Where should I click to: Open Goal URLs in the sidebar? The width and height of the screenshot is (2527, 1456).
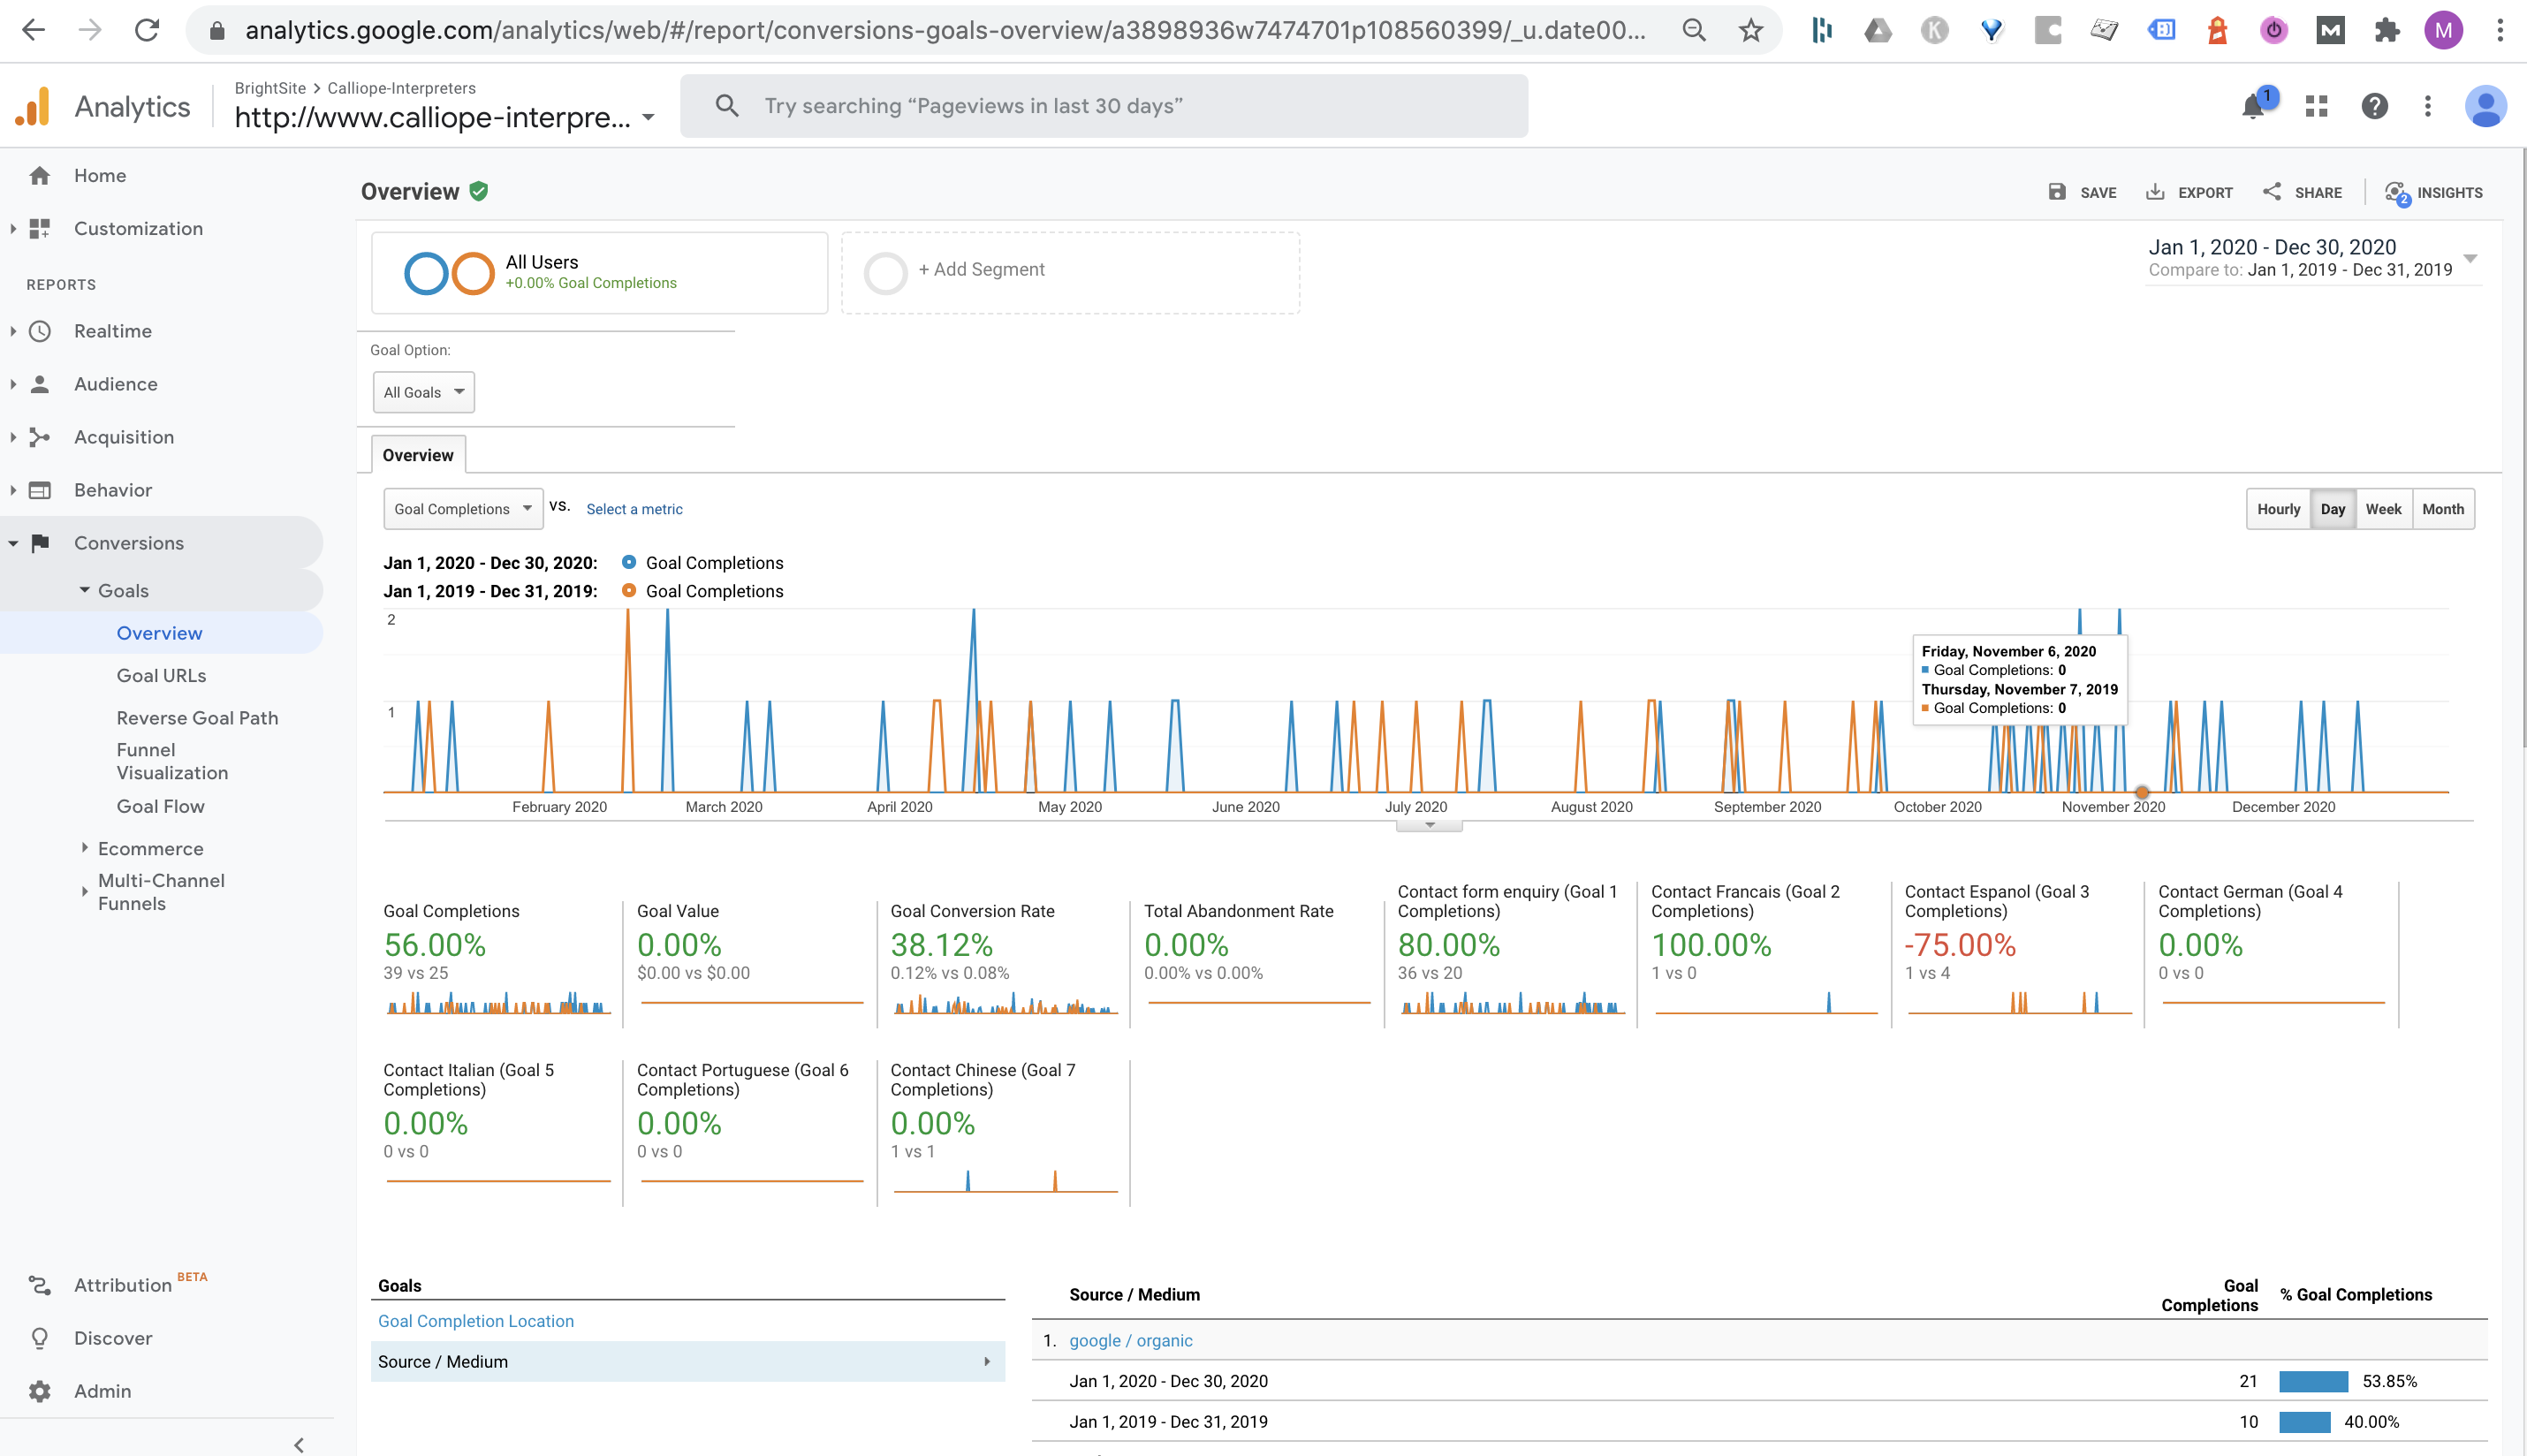pos(161,676)
